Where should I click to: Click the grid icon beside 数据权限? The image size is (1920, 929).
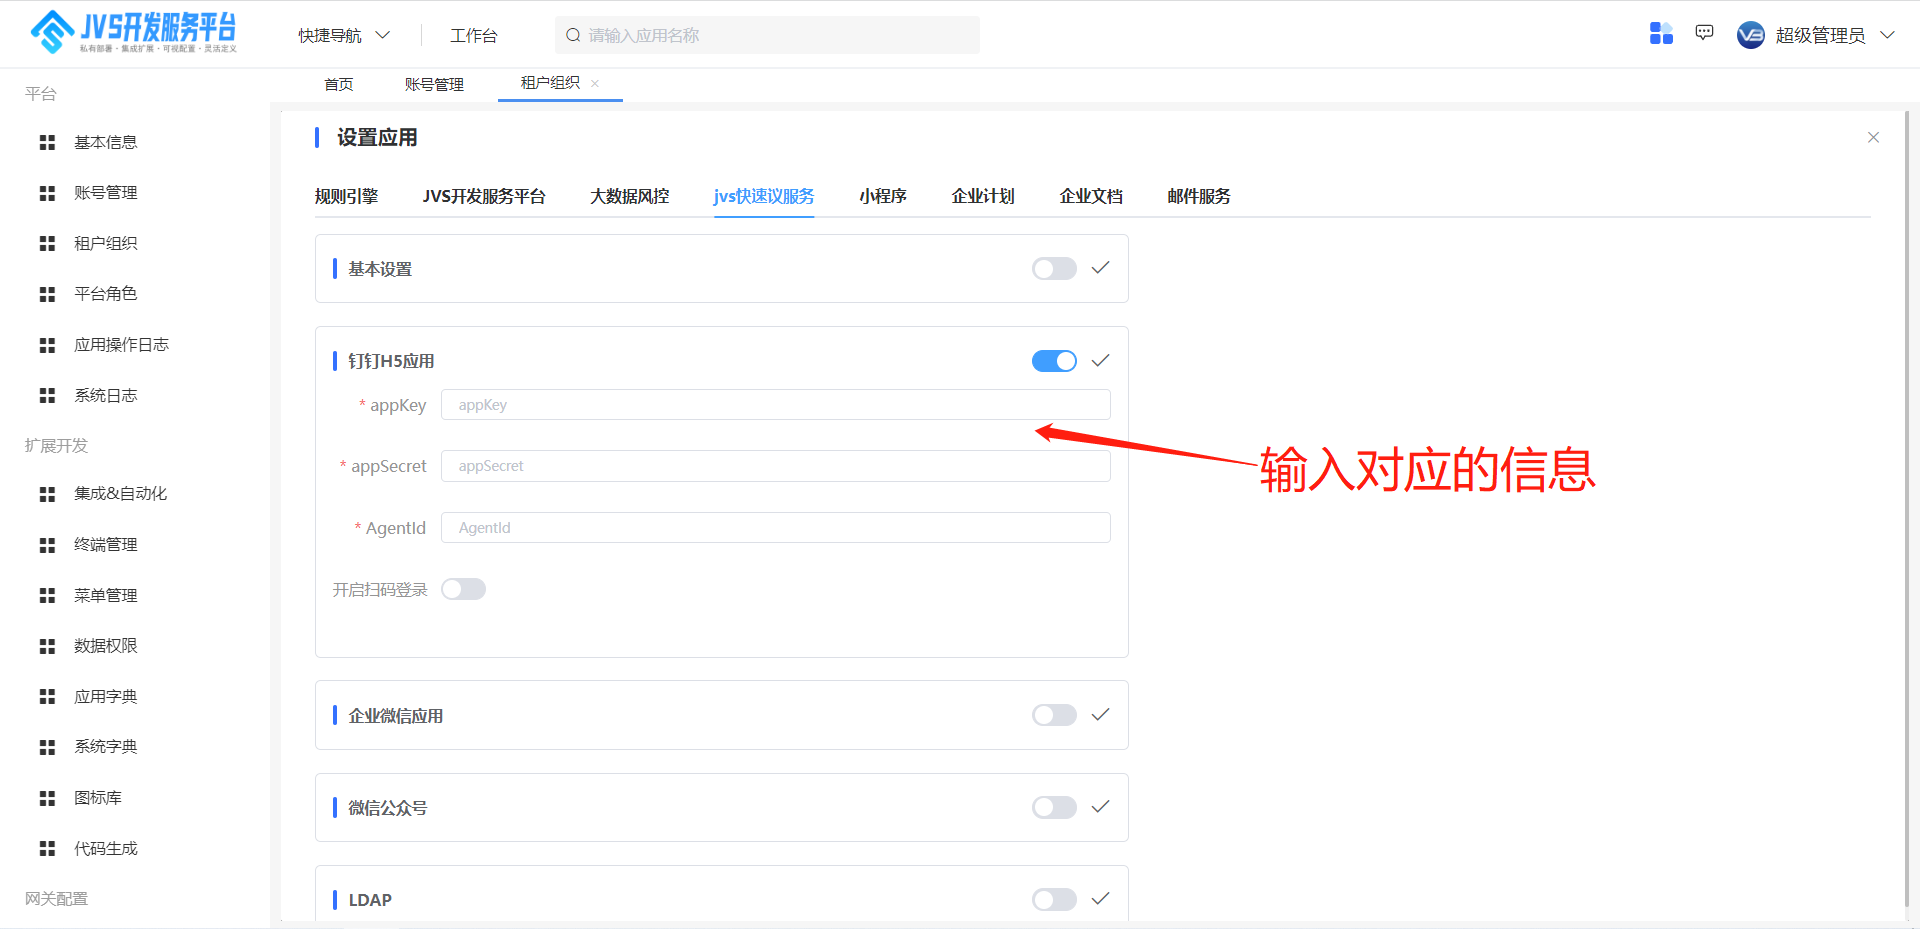click(x=47, y=646)
